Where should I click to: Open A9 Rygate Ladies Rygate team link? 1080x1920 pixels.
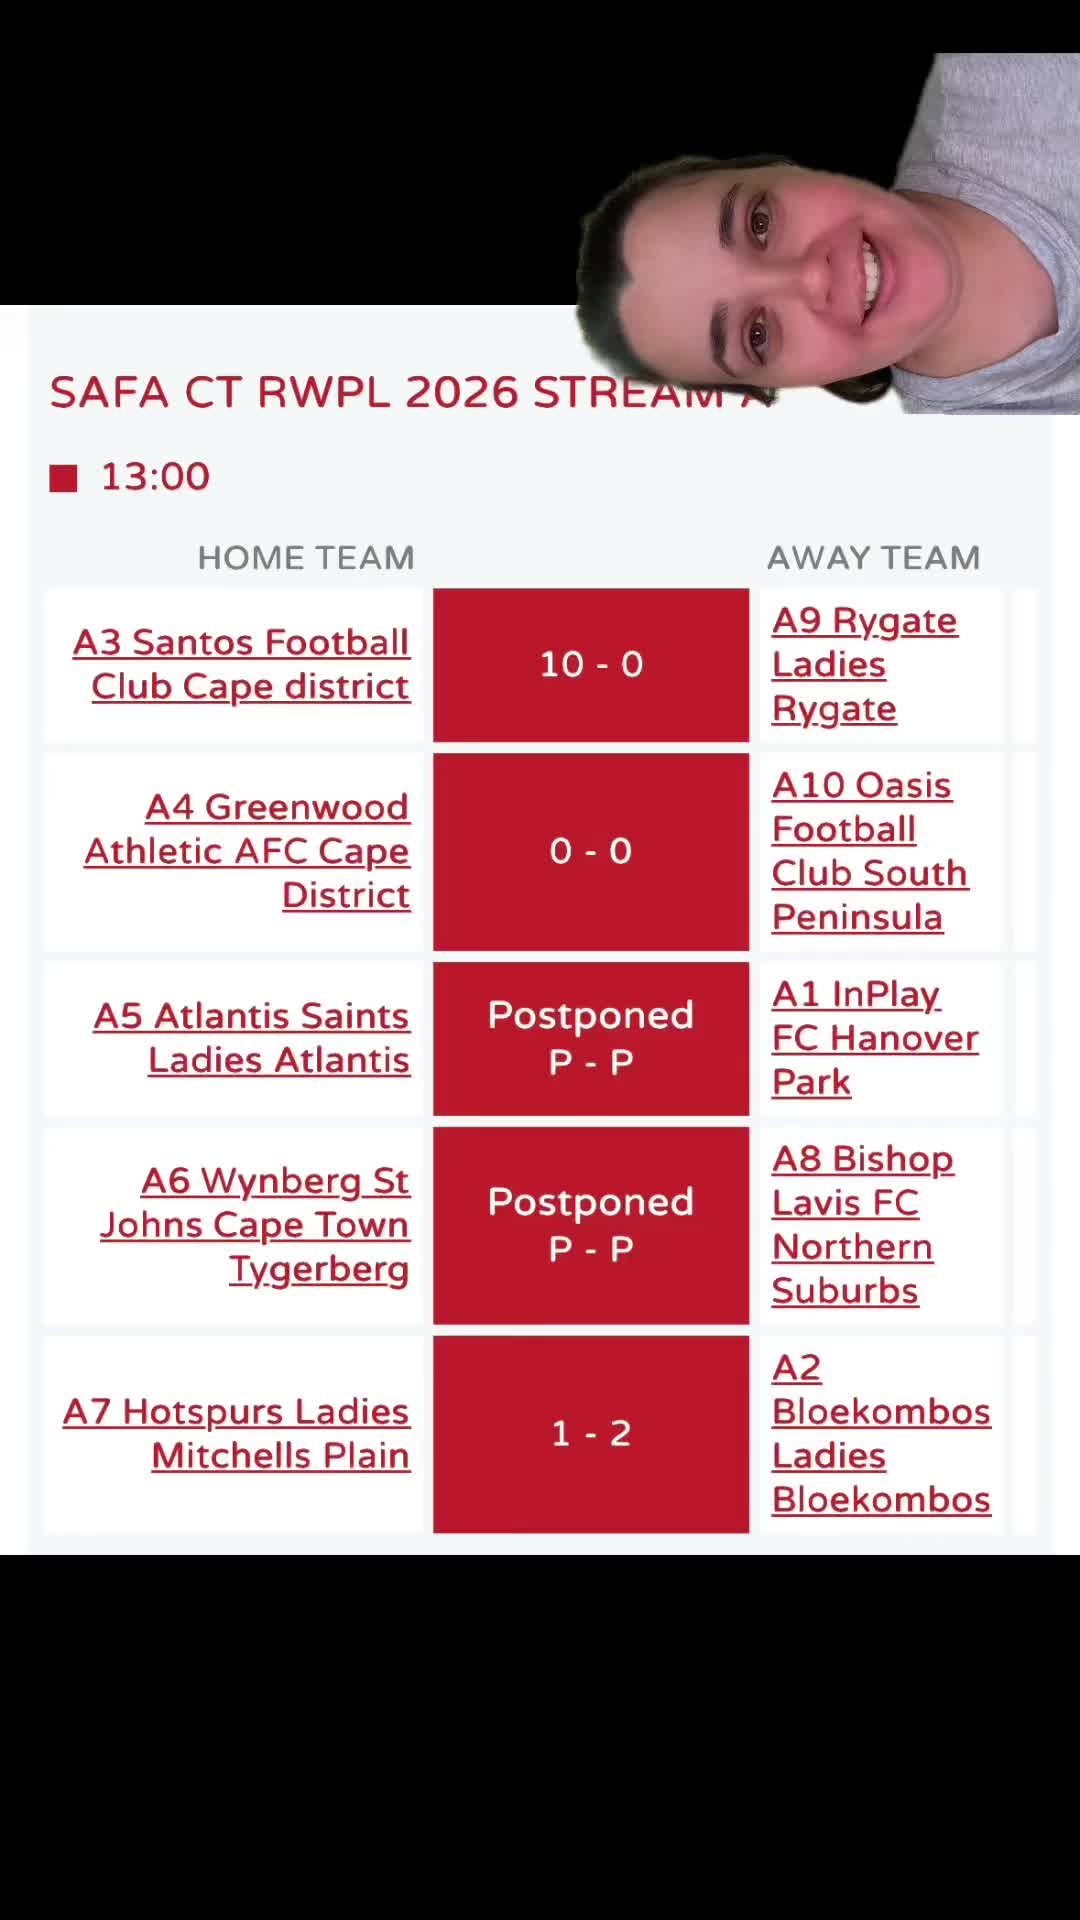865,665
